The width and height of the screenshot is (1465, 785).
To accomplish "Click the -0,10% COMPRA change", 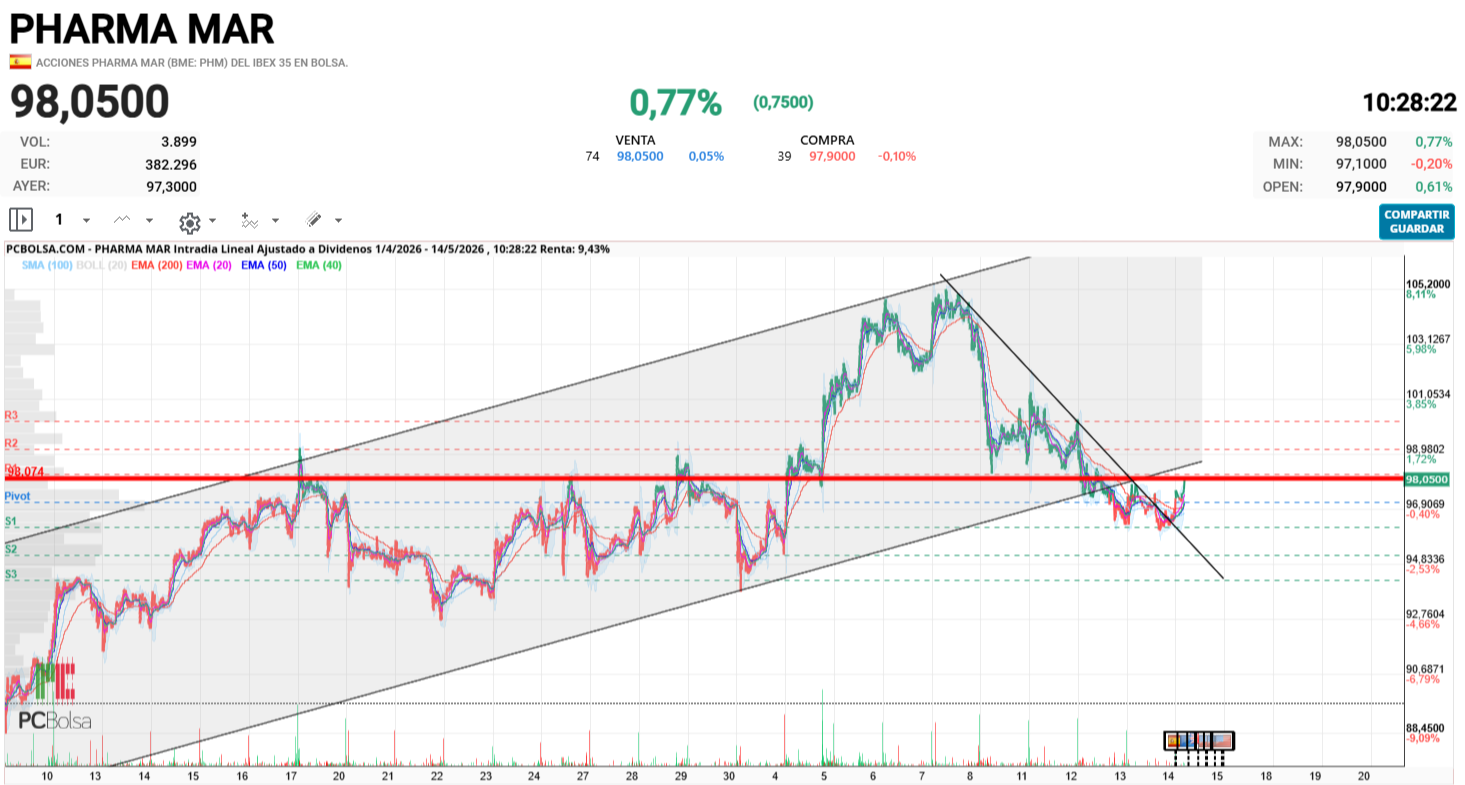I will pos(897,156).
